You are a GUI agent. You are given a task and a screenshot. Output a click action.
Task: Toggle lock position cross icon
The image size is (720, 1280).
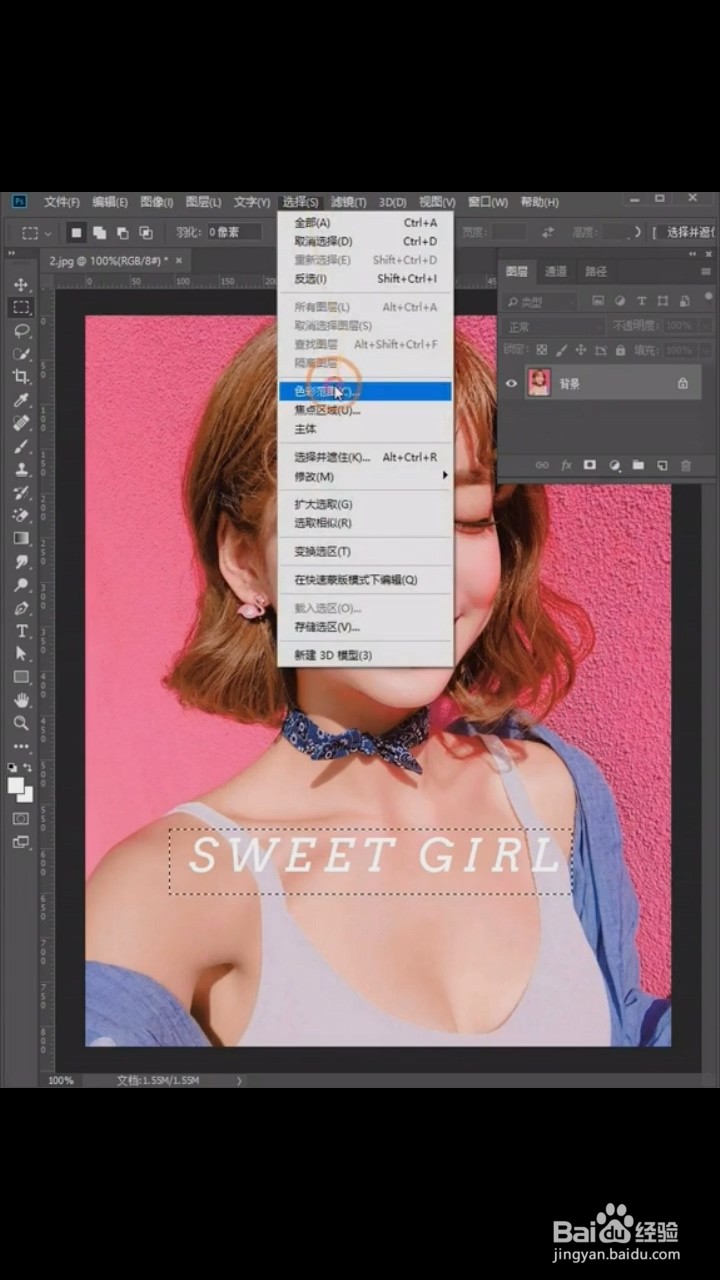[581, 351]
